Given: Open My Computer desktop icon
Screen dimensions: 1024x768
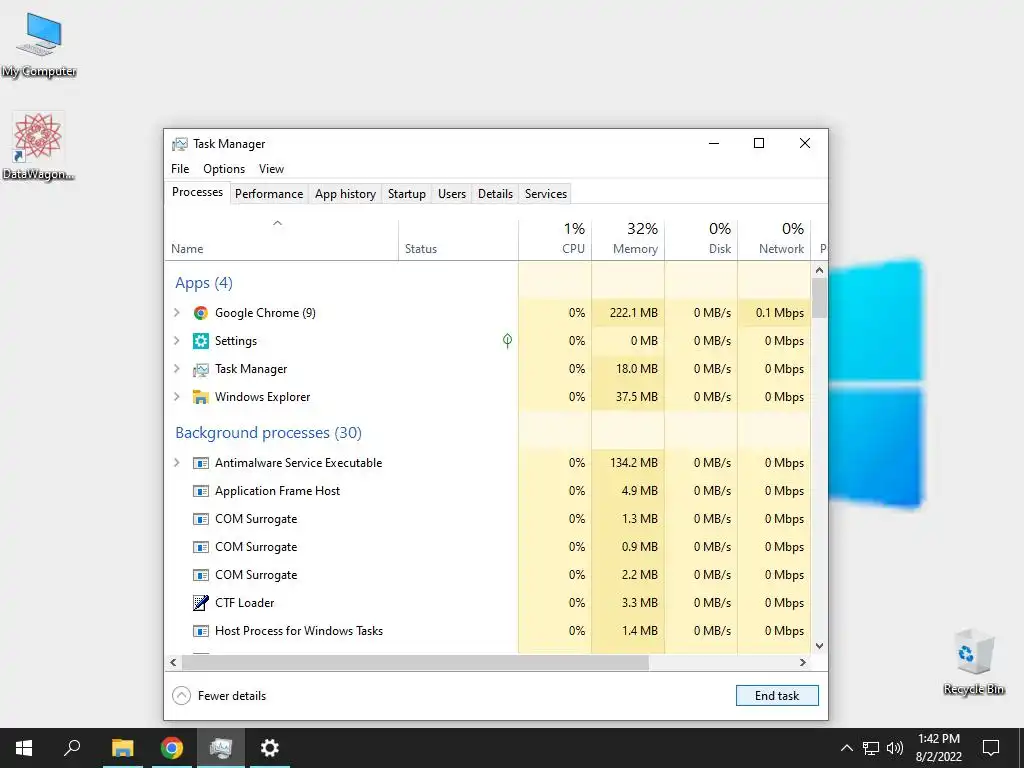Looking at the screenshot, I should [x=39, y=44].
